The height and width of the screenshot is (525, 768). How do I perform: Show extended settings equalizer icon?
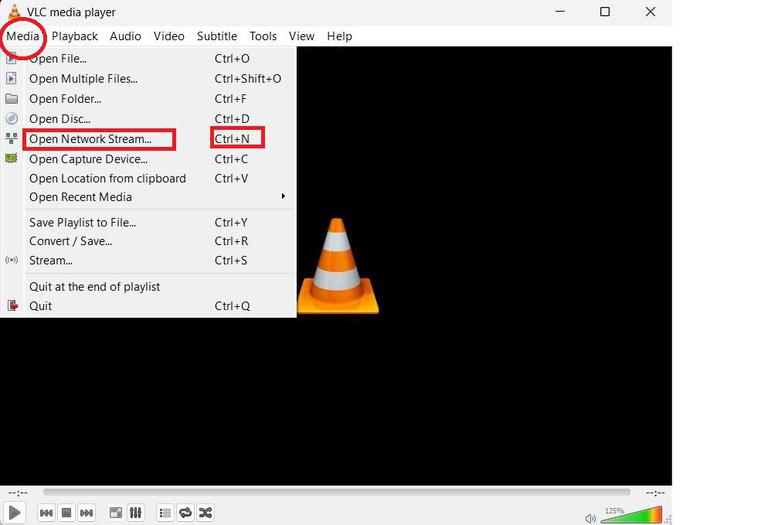tap(136, 513)
